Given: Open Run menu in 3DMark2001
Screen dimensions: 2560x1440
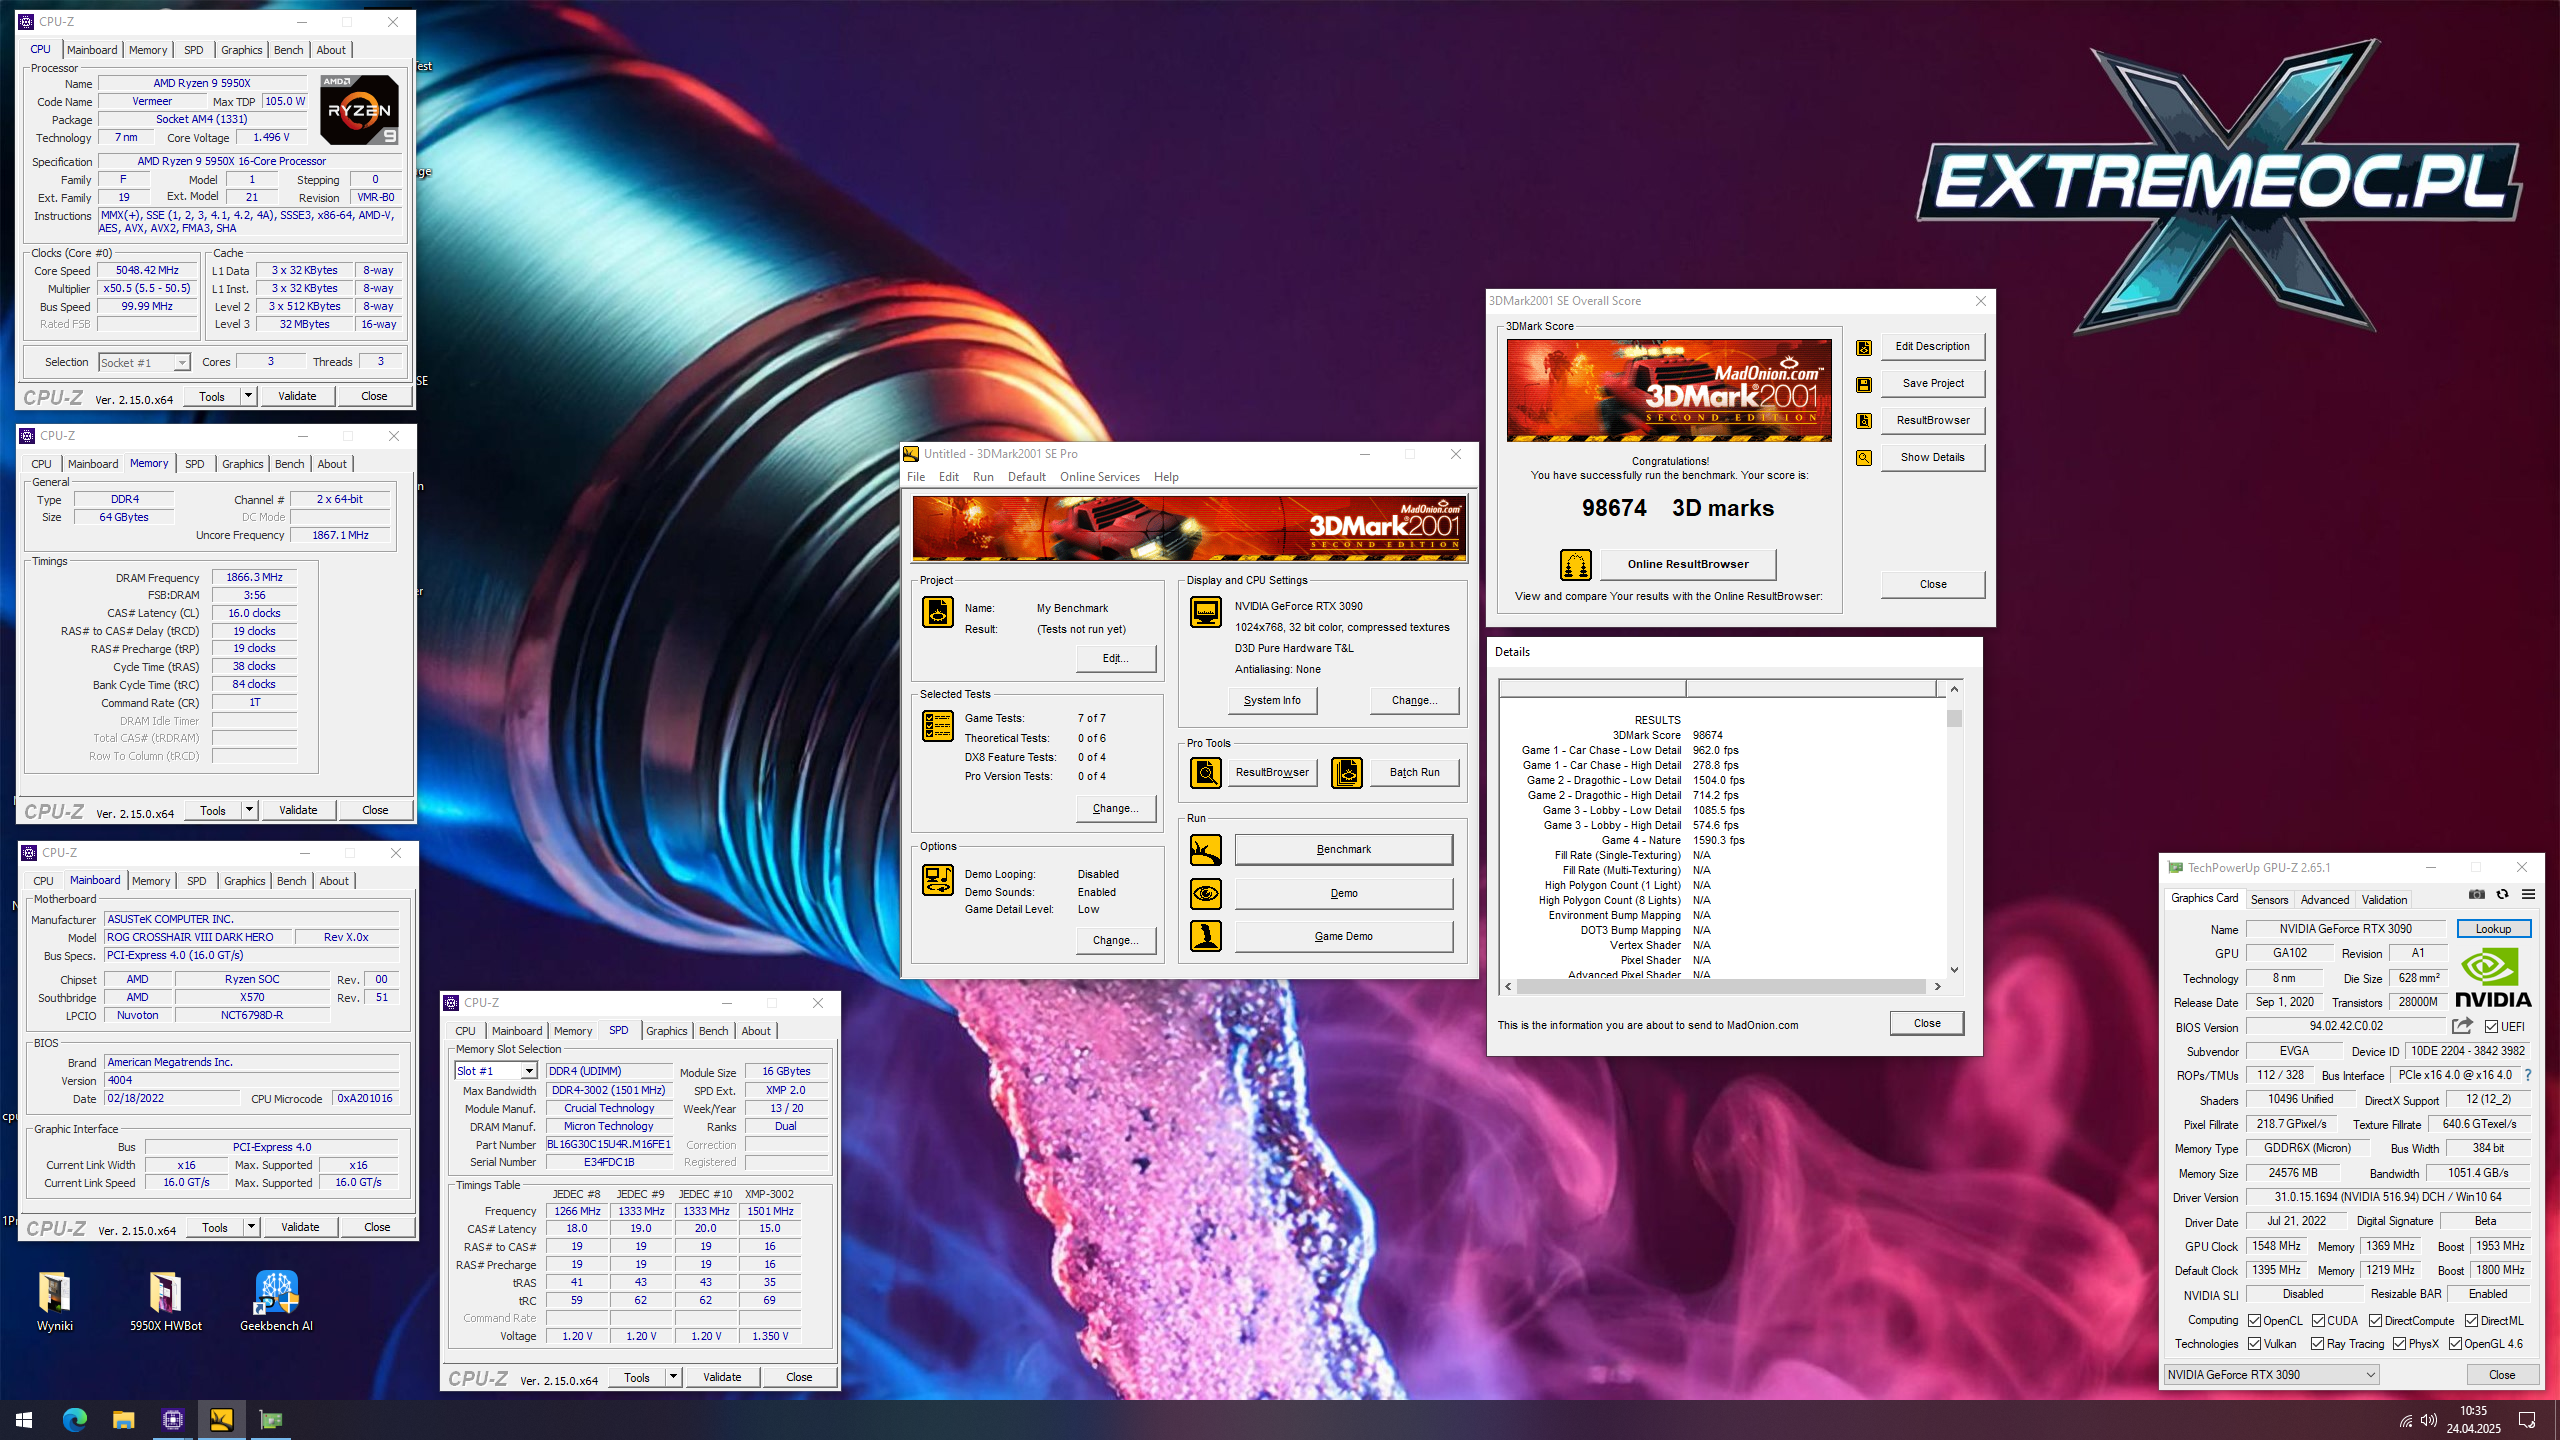Looking at the screenshot, I should pos(983,477).
